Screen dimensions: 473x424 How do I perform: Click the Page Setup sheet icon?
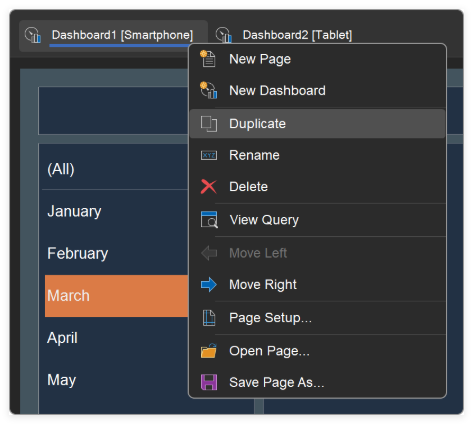209,317
